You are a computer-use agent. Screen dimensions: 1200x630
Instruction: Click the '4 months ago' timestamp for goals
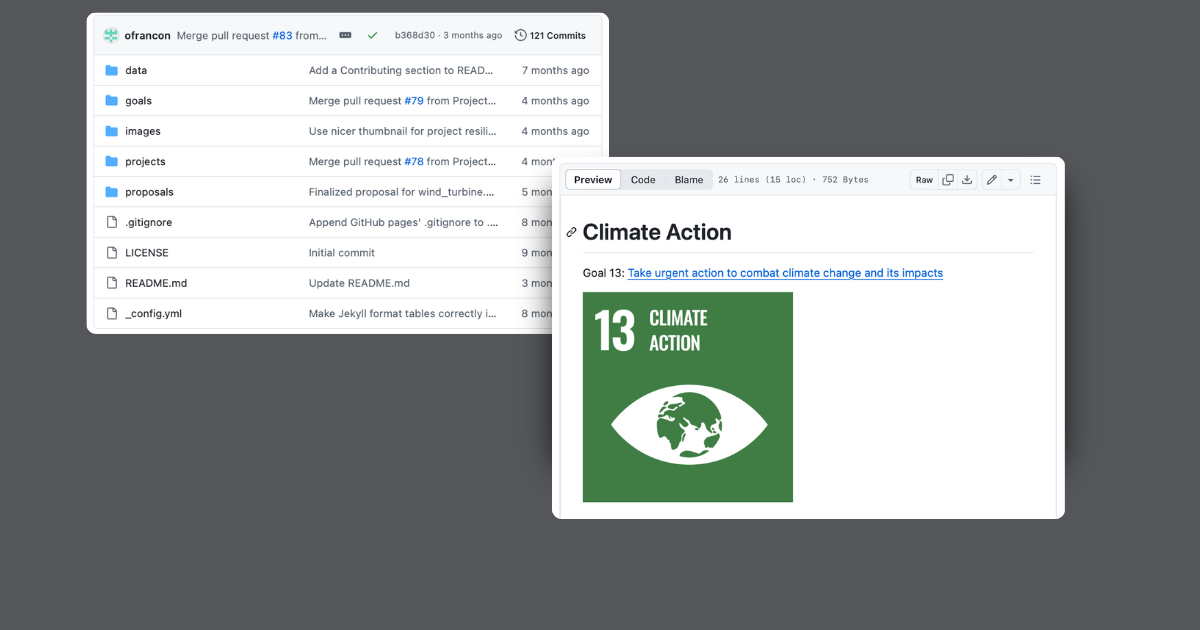point(555,101)
